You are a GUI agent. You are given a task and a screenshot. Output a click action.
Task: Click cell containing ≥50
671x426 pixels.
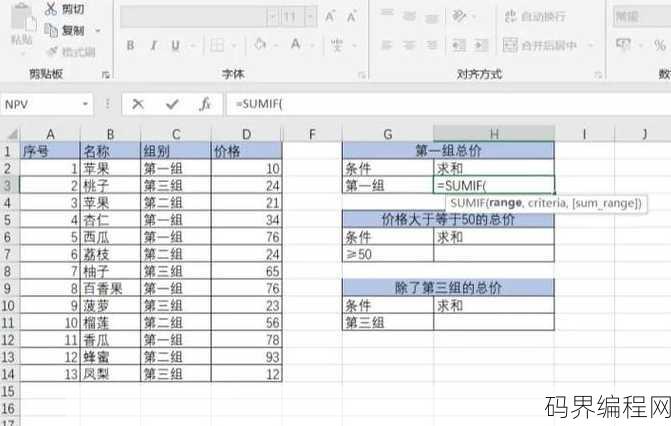(388, 254)
